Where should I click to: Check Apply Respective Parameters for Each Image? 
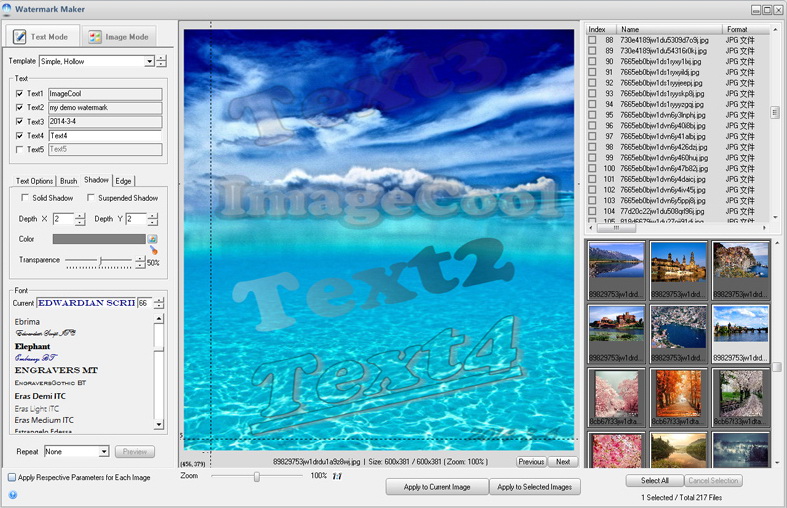[12, 477]
